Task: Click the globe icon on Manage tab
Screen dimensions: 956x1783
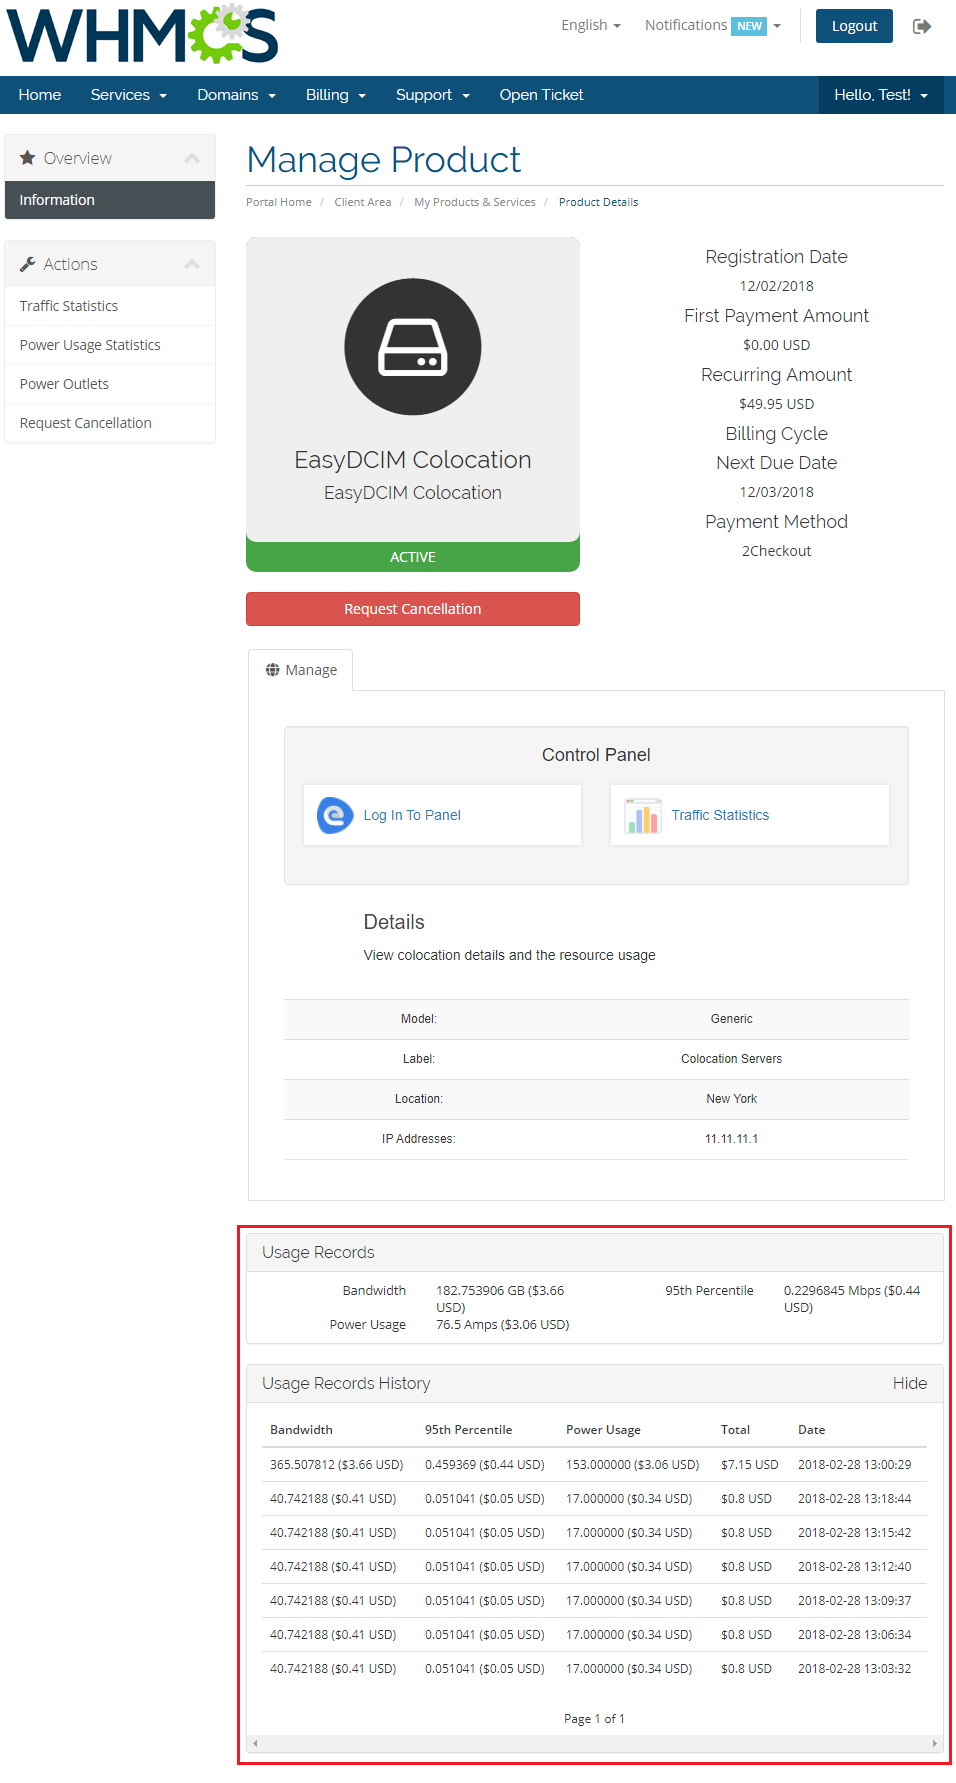Action: (272, 670)
